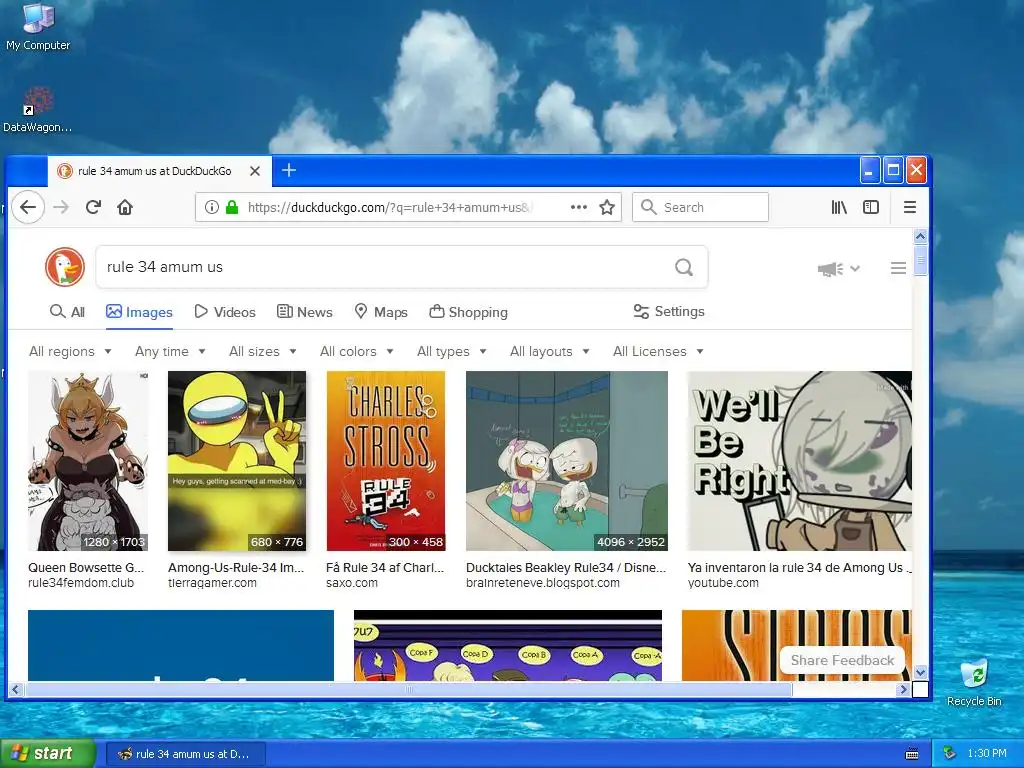This screenshot has height=768, width=1024.
Task: Click the green secure connection padlock
Action: (x=232, y=208)
